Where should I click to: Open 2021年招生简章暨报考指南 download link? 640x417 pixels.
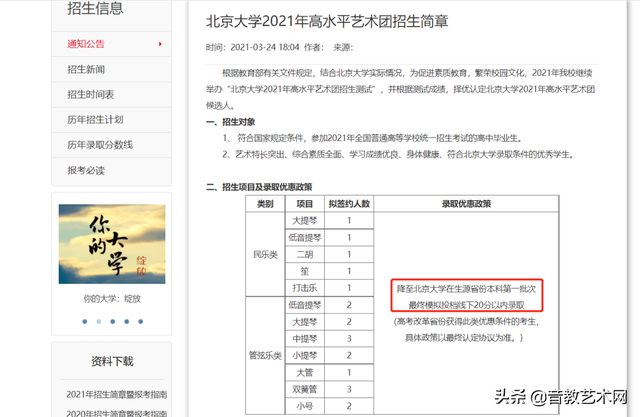116,395
